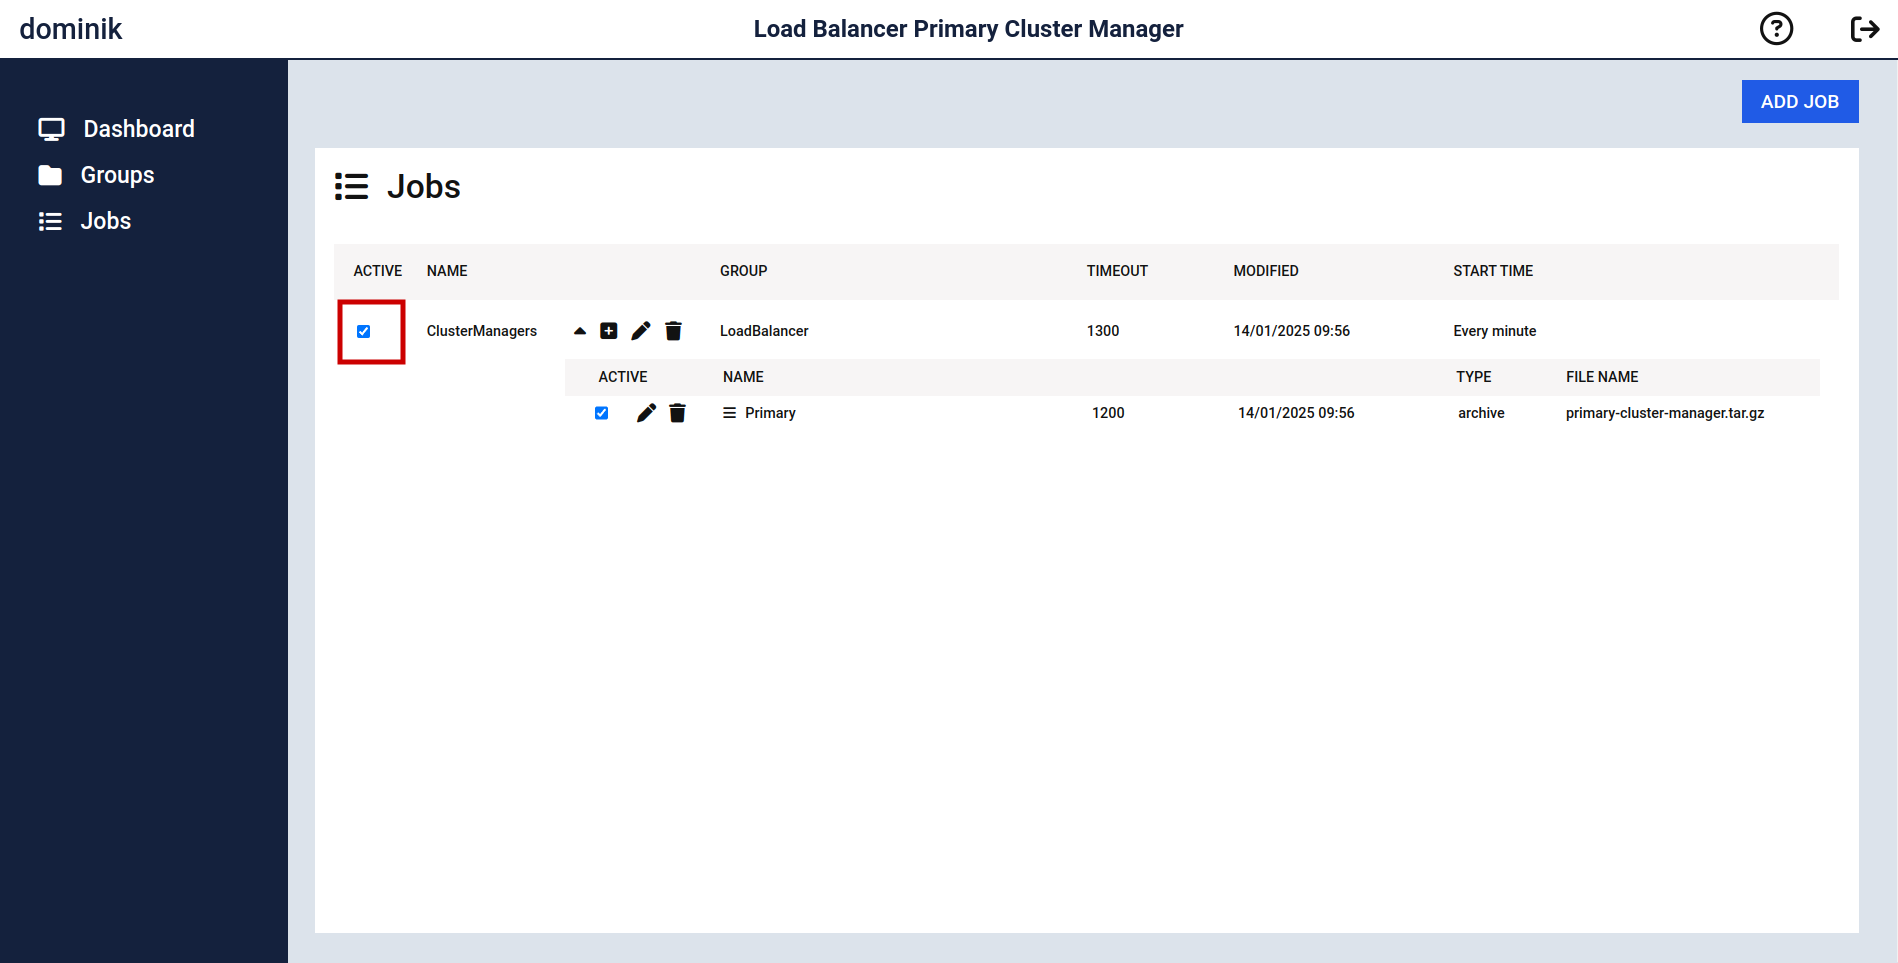Click the ADD JOB button

pyautogui.click(x=1799, y=102)
